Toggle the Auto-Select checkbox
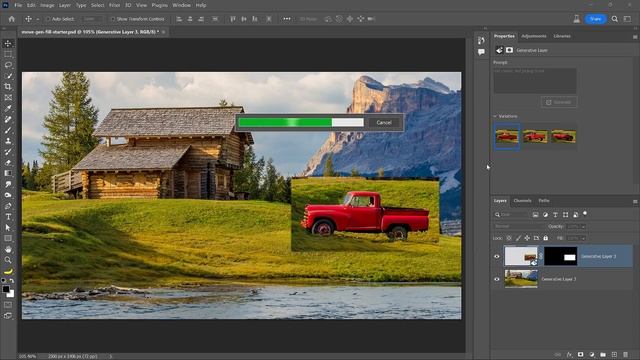Viewport: 640px width, 360px height. [x=48, y=19]
